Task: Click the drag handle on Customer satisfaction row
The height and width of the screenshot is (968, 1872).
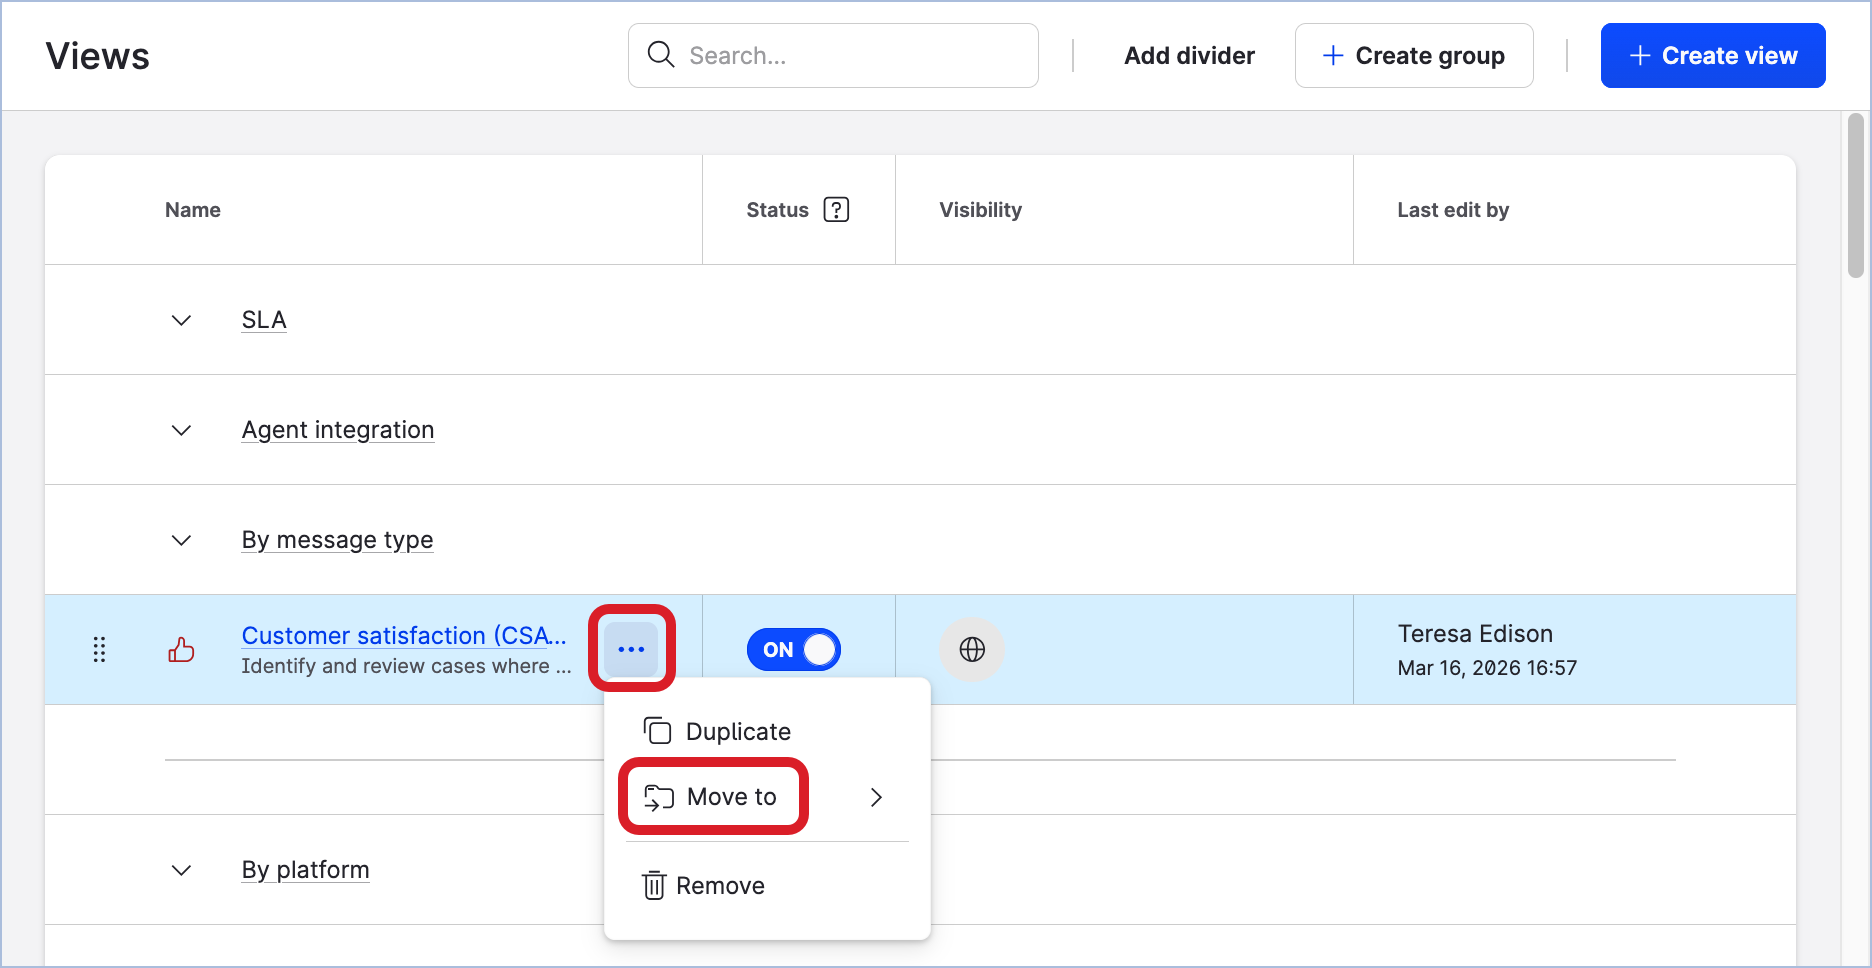Action: click(99, 650)
